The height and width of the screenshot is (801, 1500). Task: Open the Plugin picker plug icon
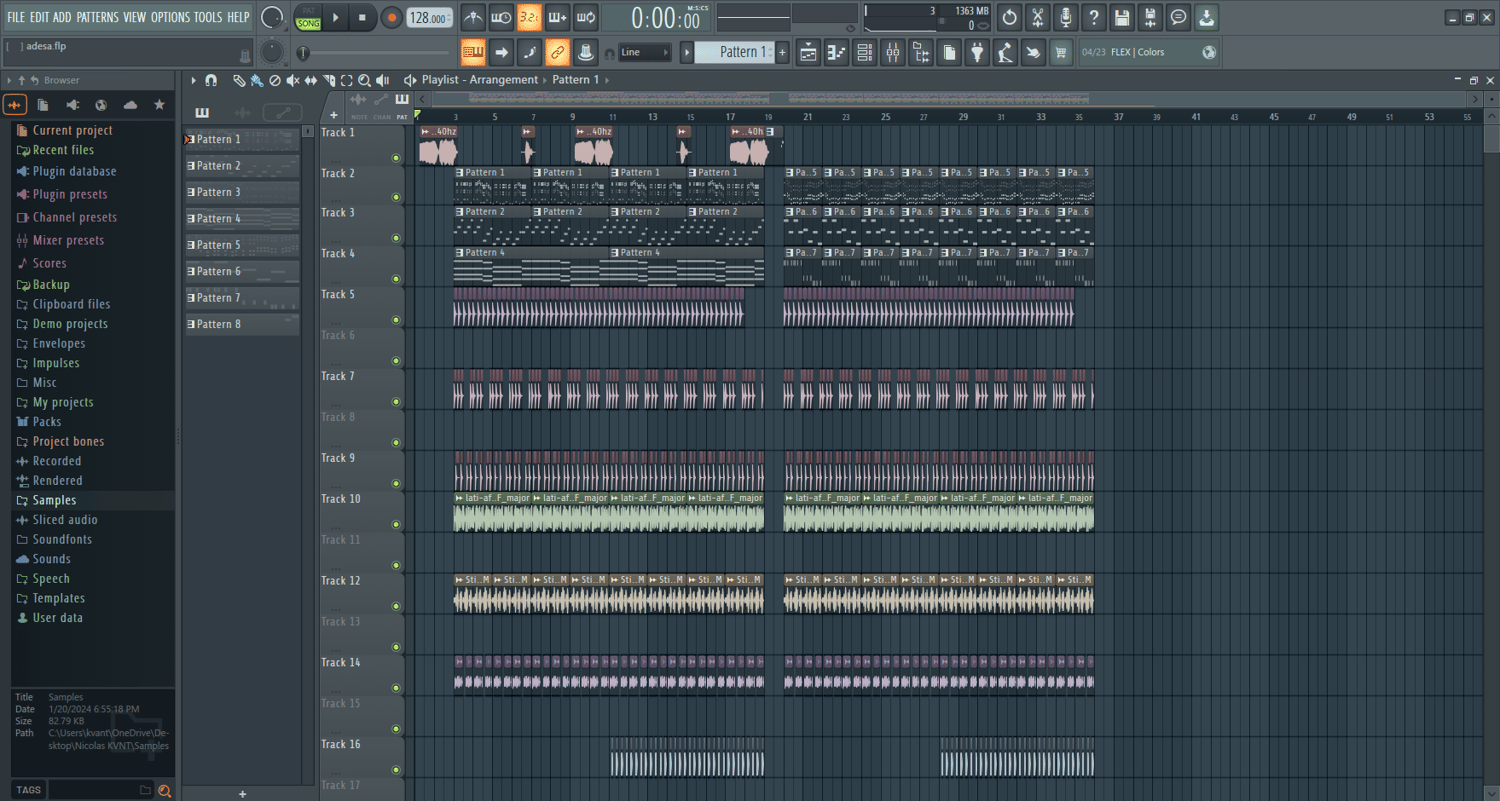[977, 52]
